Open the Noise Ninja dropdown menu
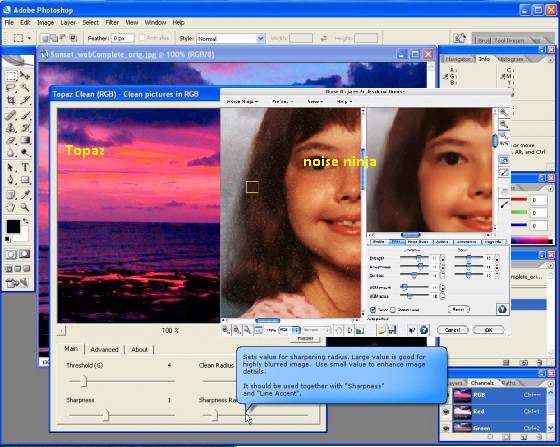 [x=242, y=102]
